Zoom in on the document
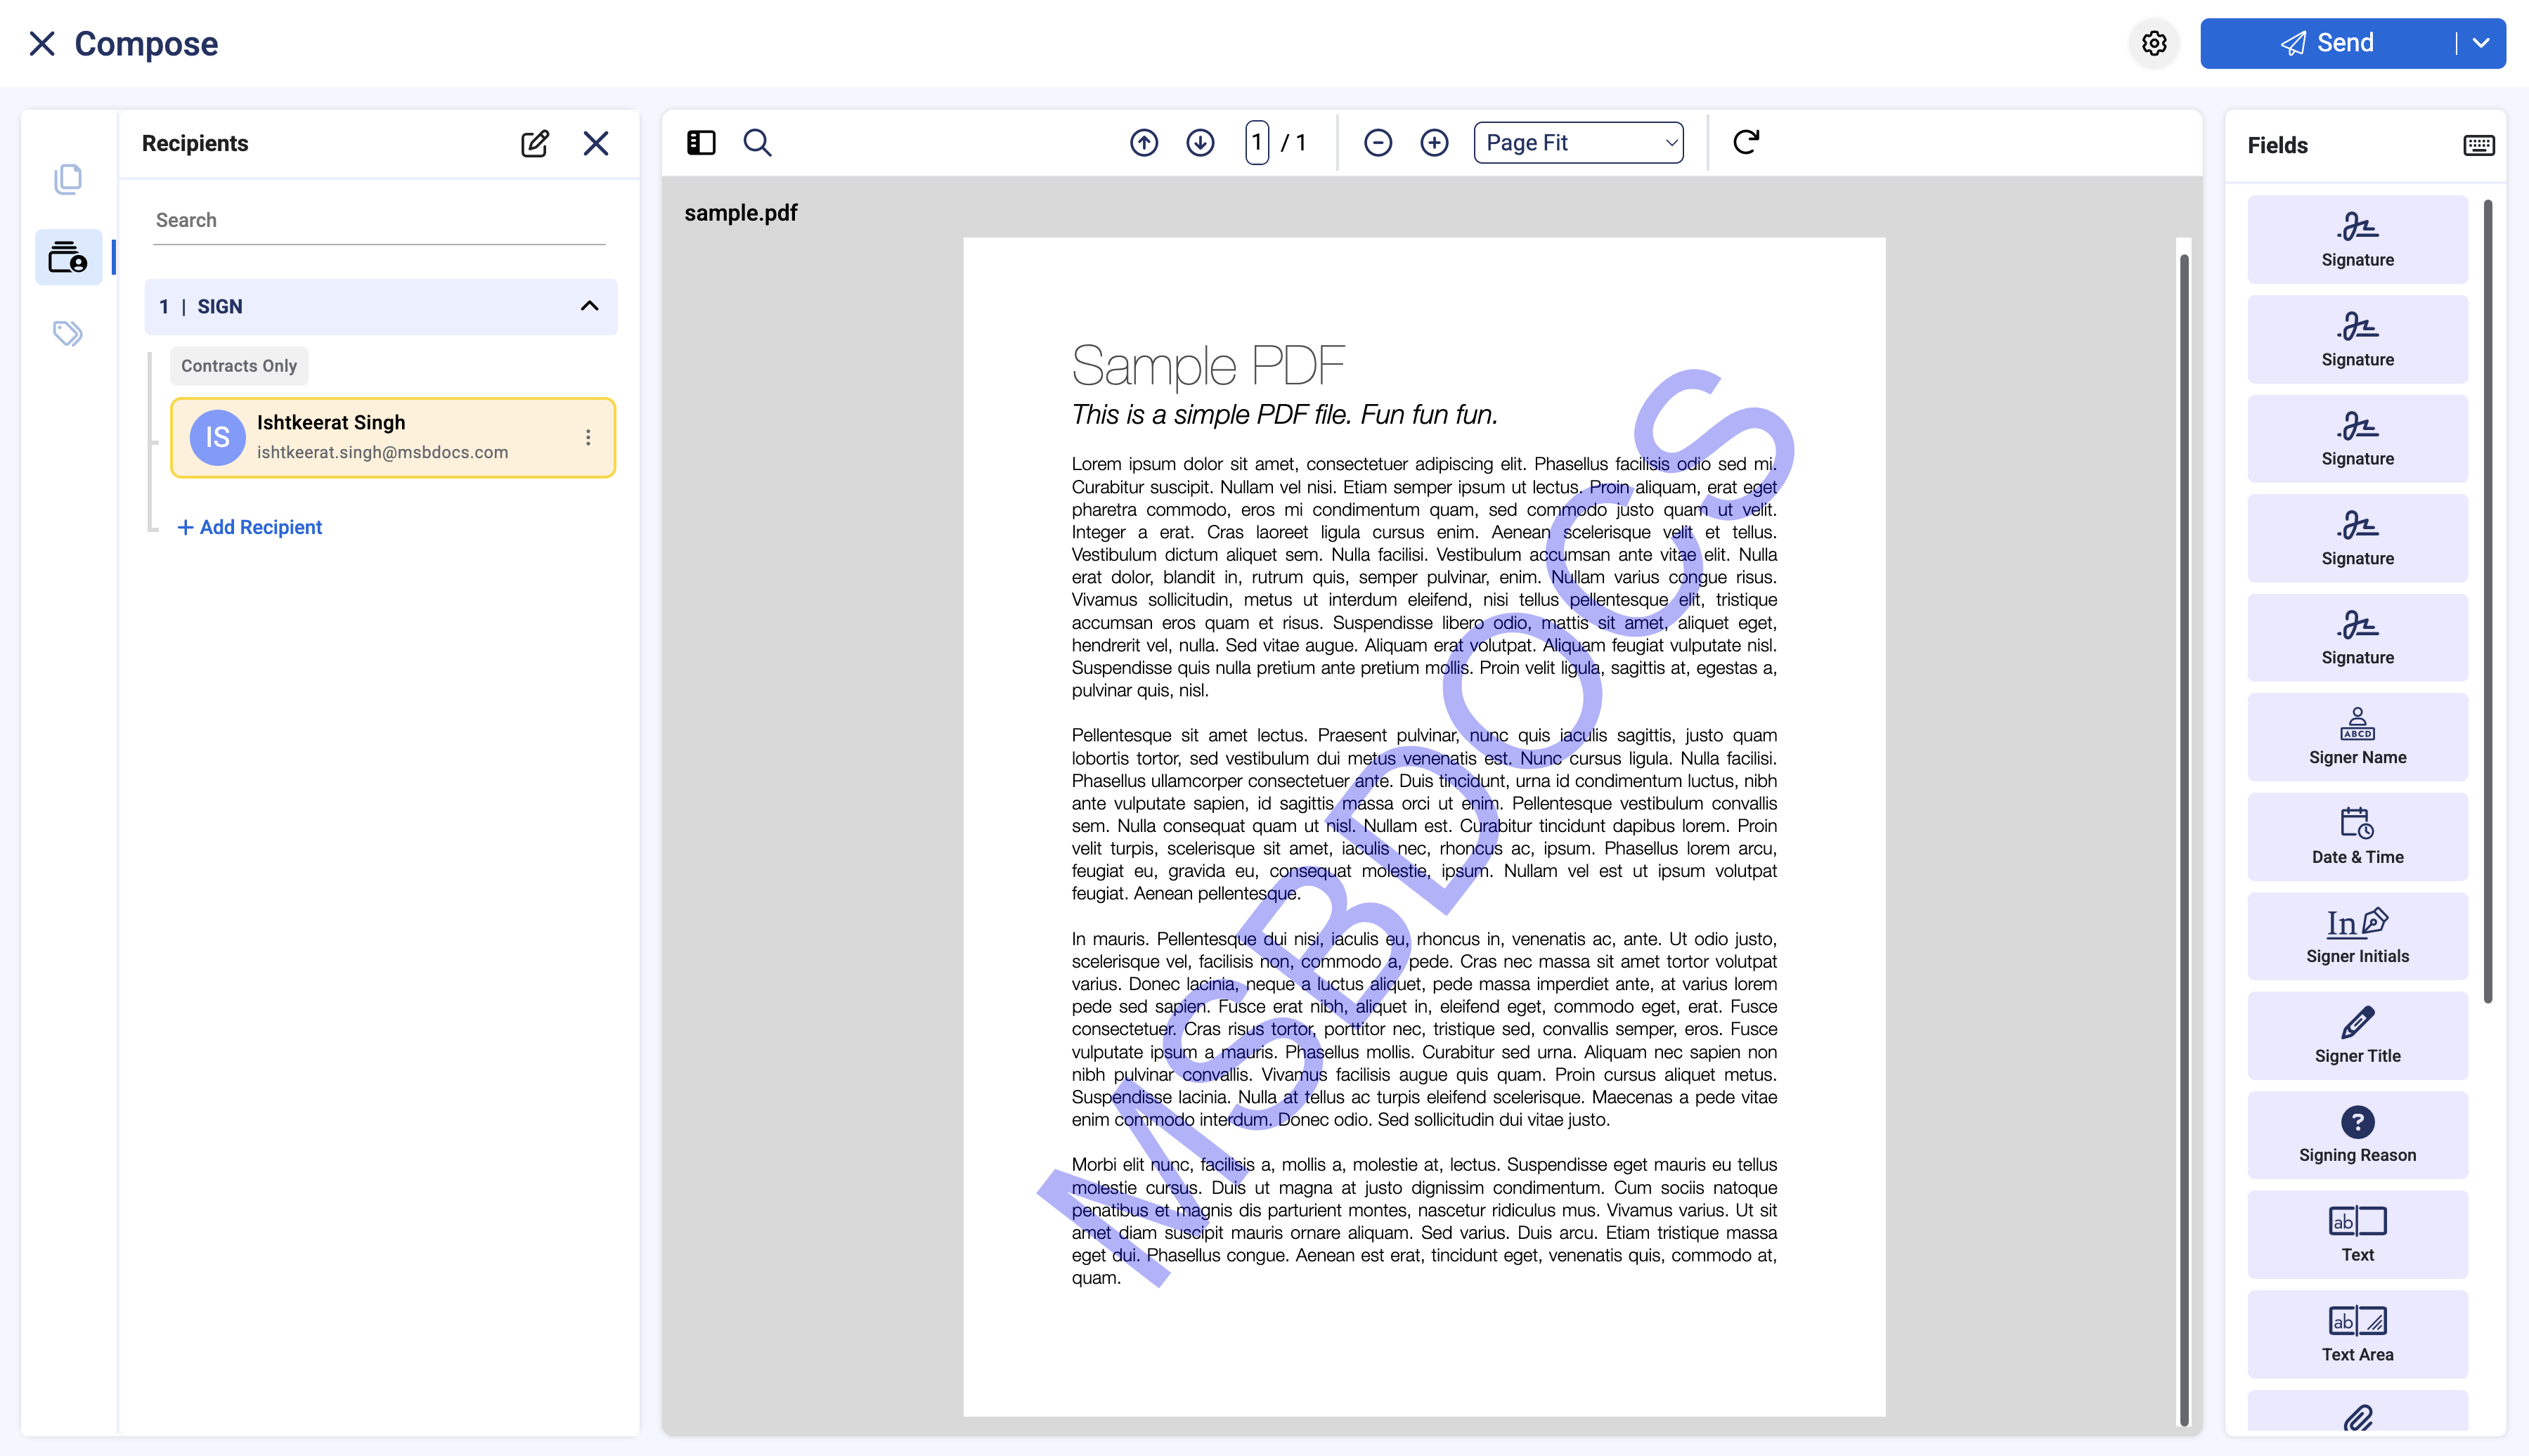 pos(1434,143)
